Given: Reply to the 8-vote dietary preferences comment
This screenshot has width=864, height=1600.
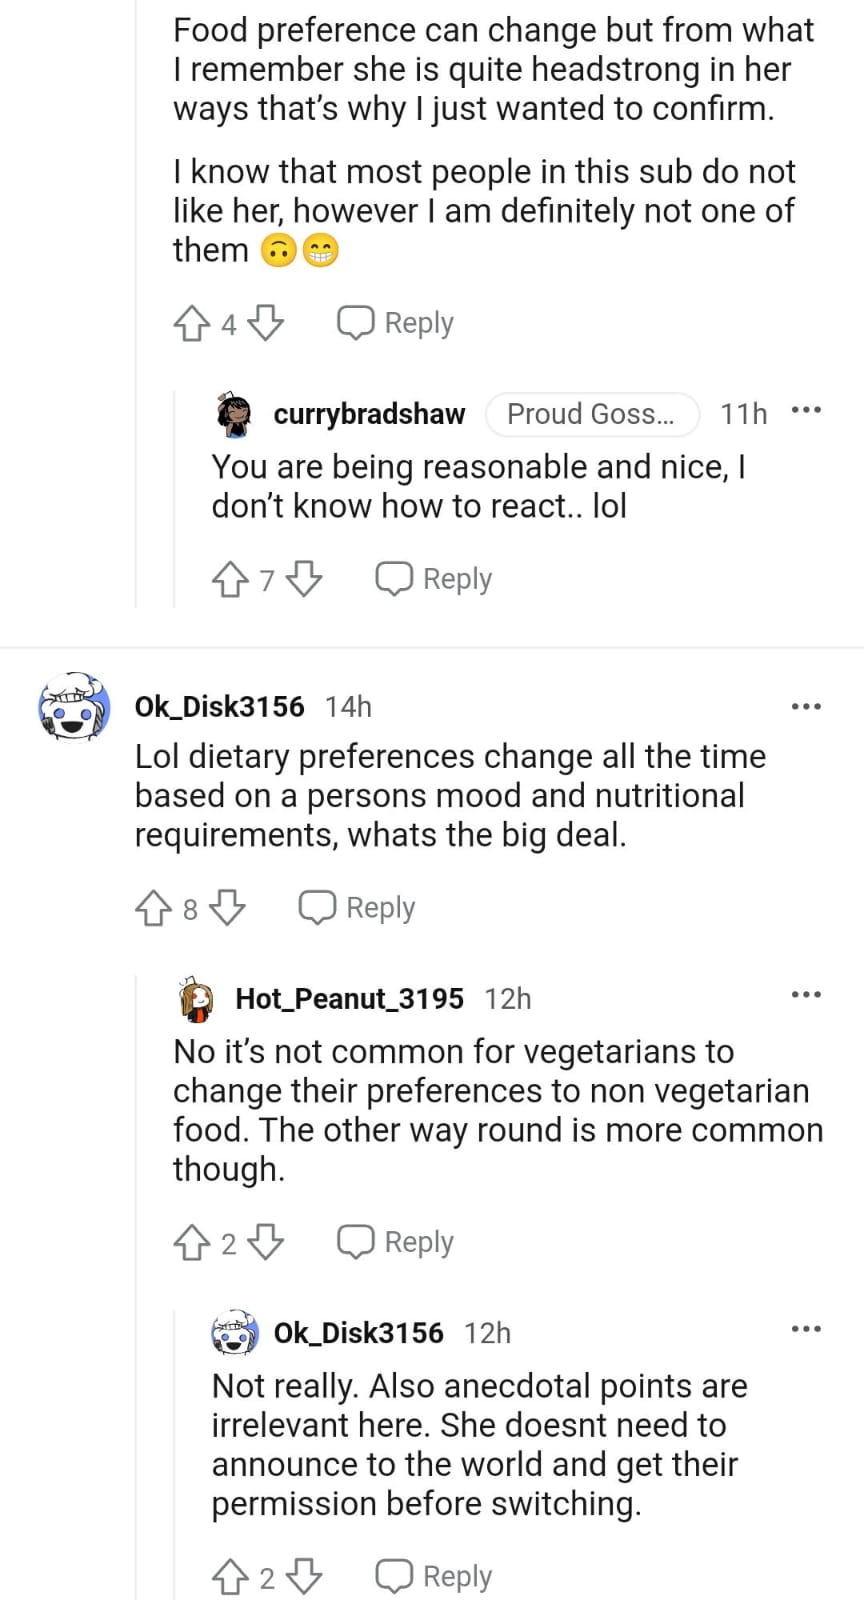Looking at the screenshot, I should coord(357,908).
